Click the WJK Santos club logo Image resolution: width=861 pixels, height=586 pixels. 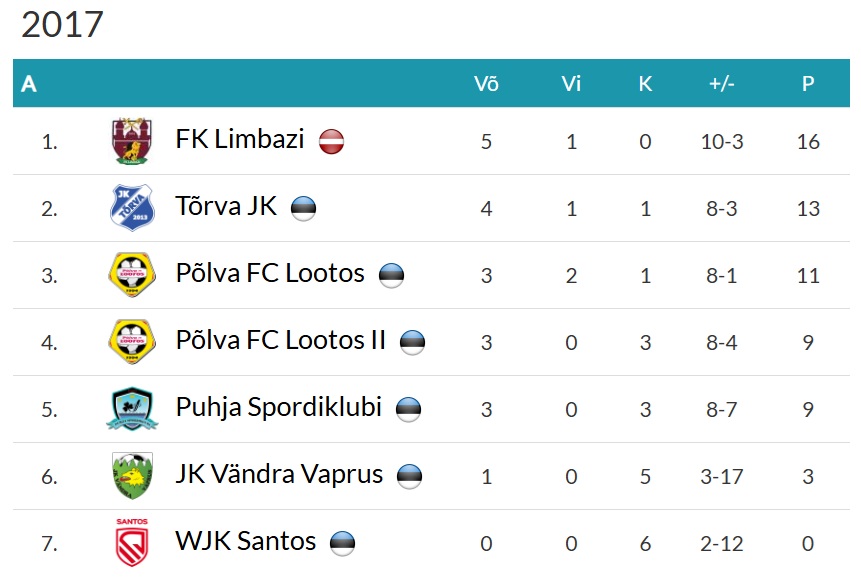coord(131,543)
